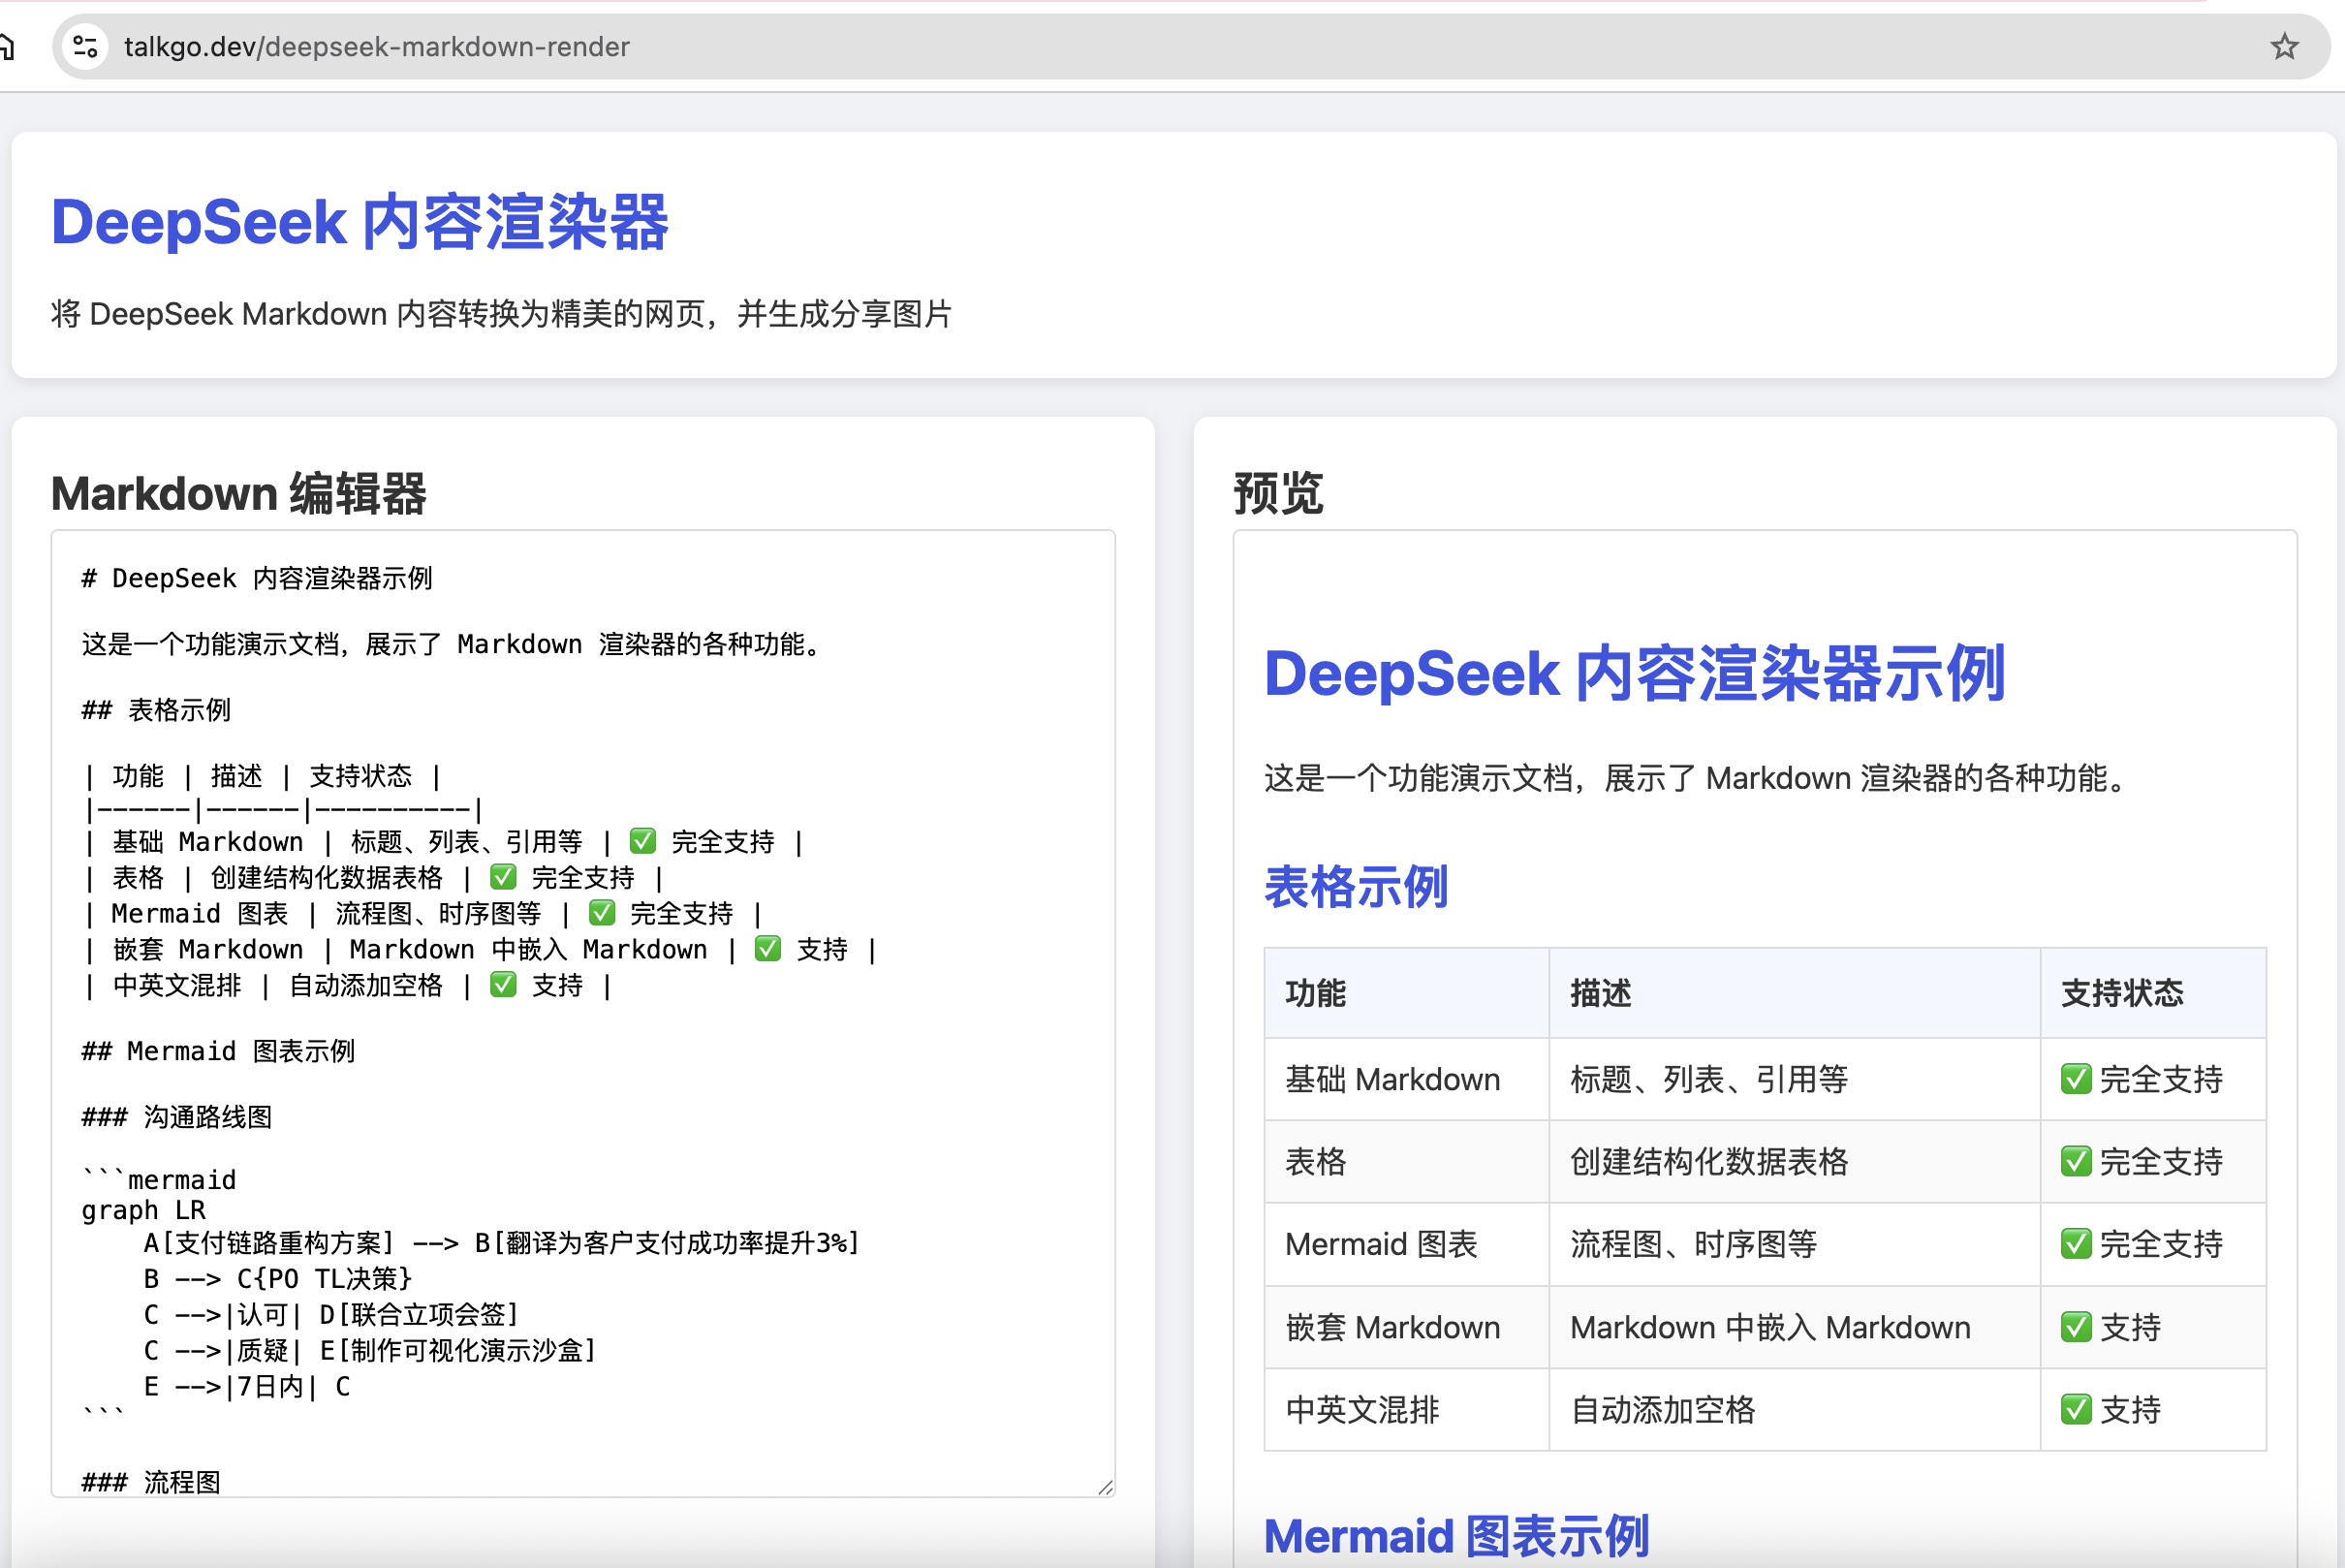Viewport: 2345px width, 1568px height.
Task: Click editor line '### 流程图'
Action: (151, 1482)
